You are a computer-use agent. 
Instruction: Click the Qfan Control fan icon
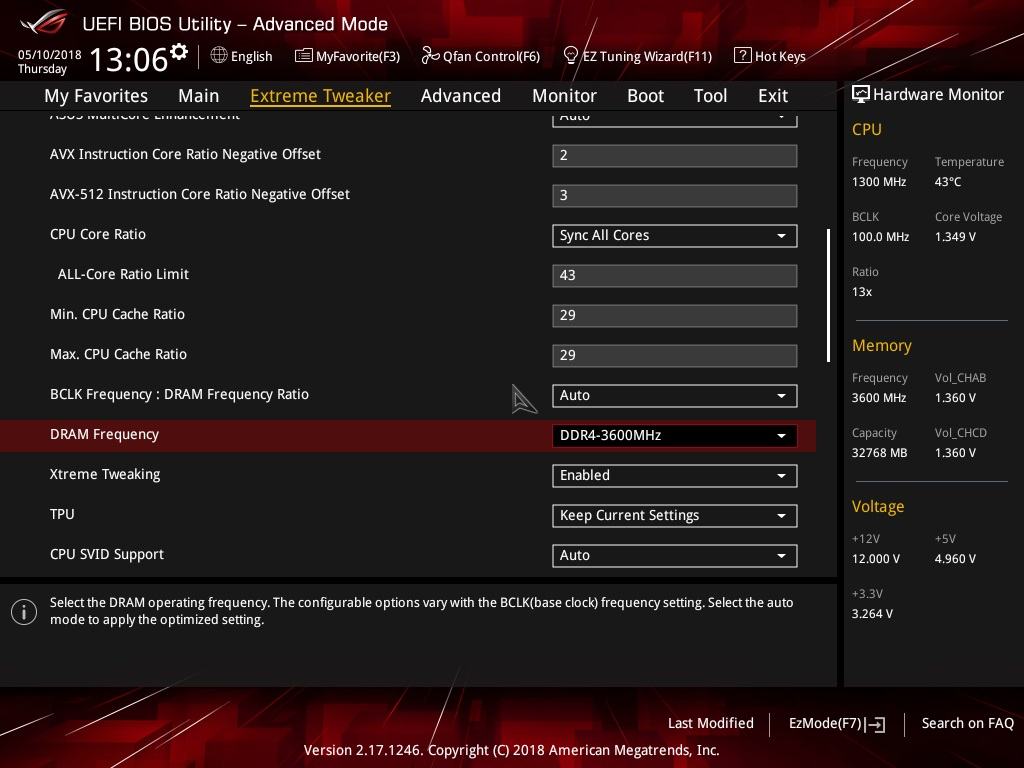point(430,56)
